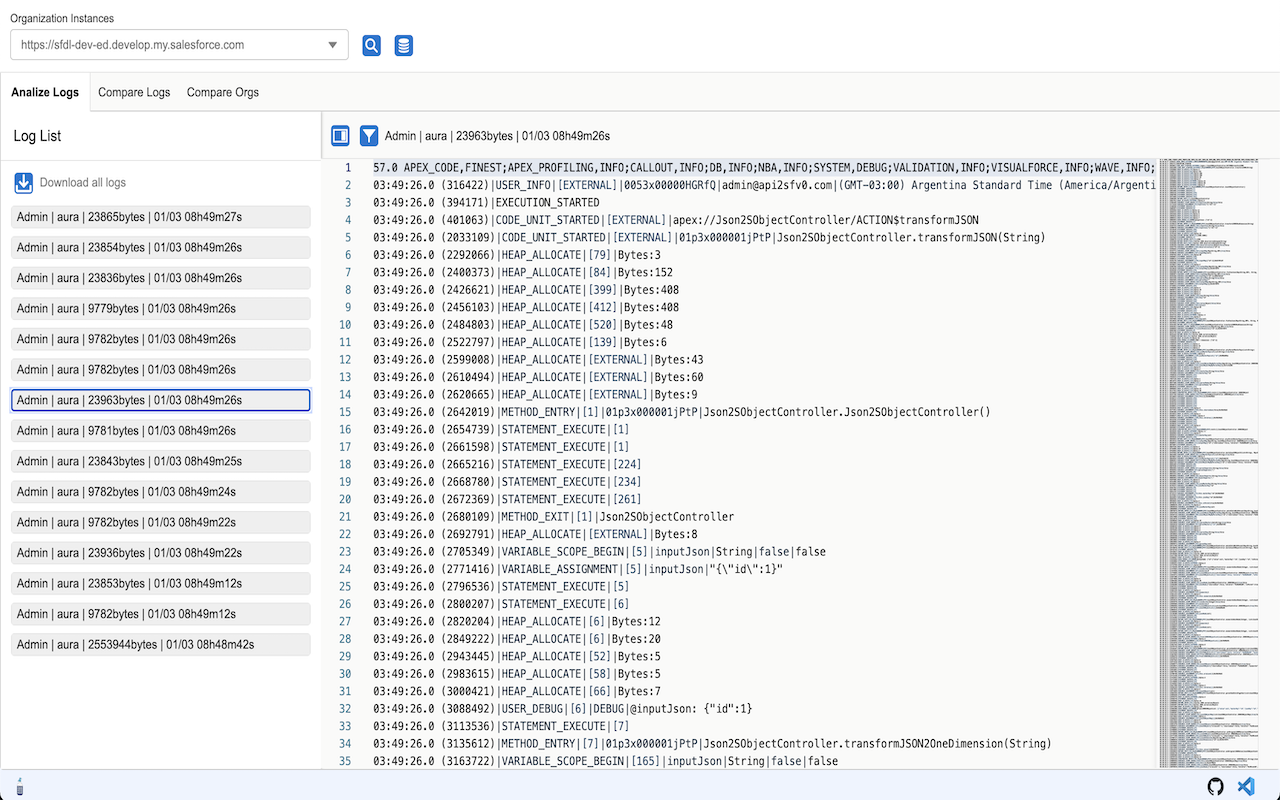Click the HEAP_ALLOCATE [84] Bytes:152 line

click(x=523, y=272)
